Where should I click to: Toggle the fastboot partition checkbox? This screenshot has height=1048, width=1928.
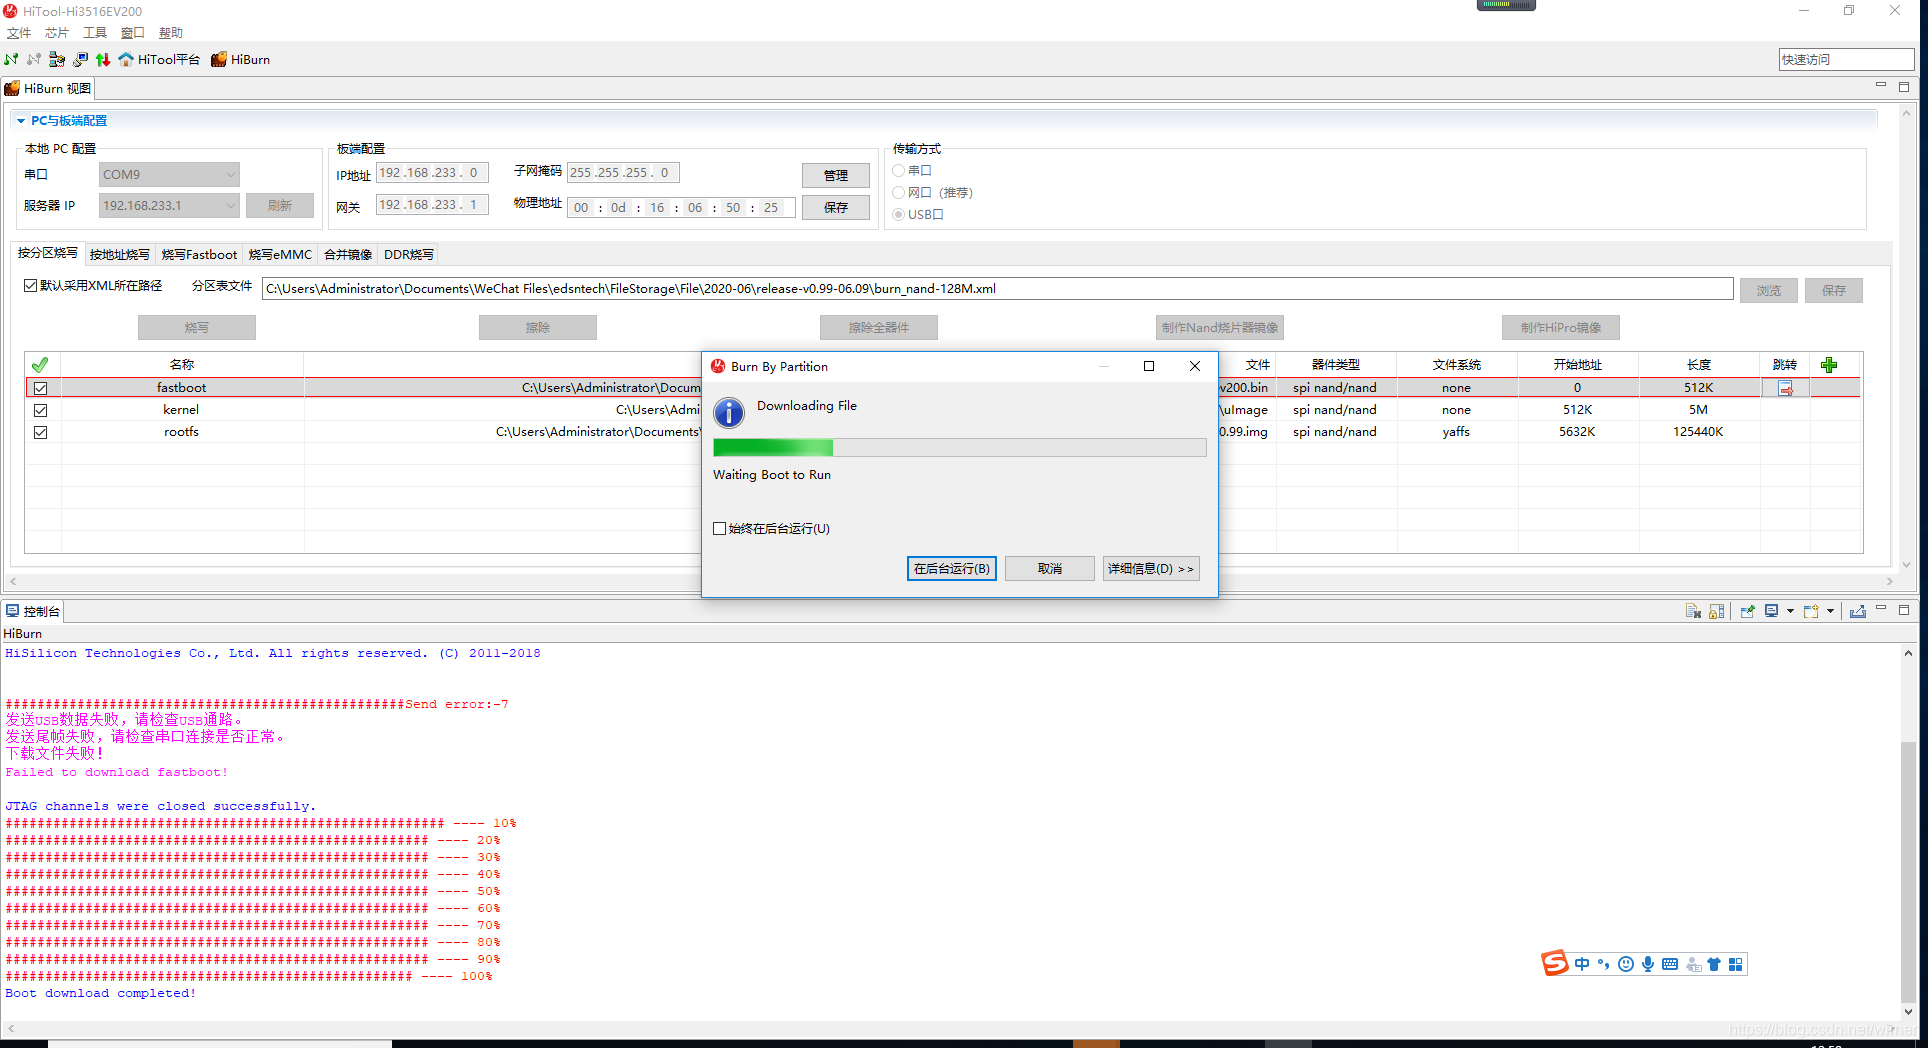click(41, 388)
